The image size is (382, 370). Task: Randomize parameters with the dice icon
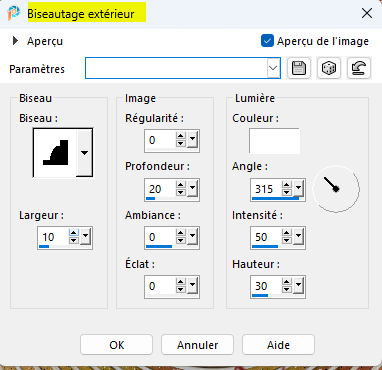(x=329, y=68)
